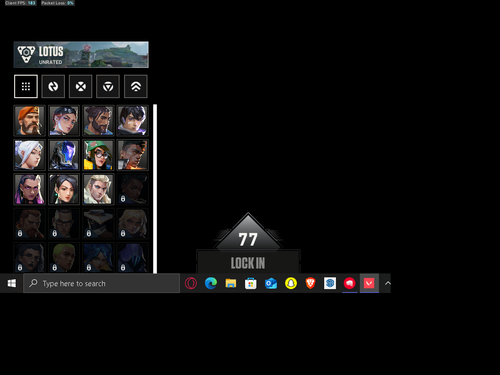500x375 pixels.
Task: Open File Explorer from taskbar
Action: pyautogui.click(x=231, y=283)
